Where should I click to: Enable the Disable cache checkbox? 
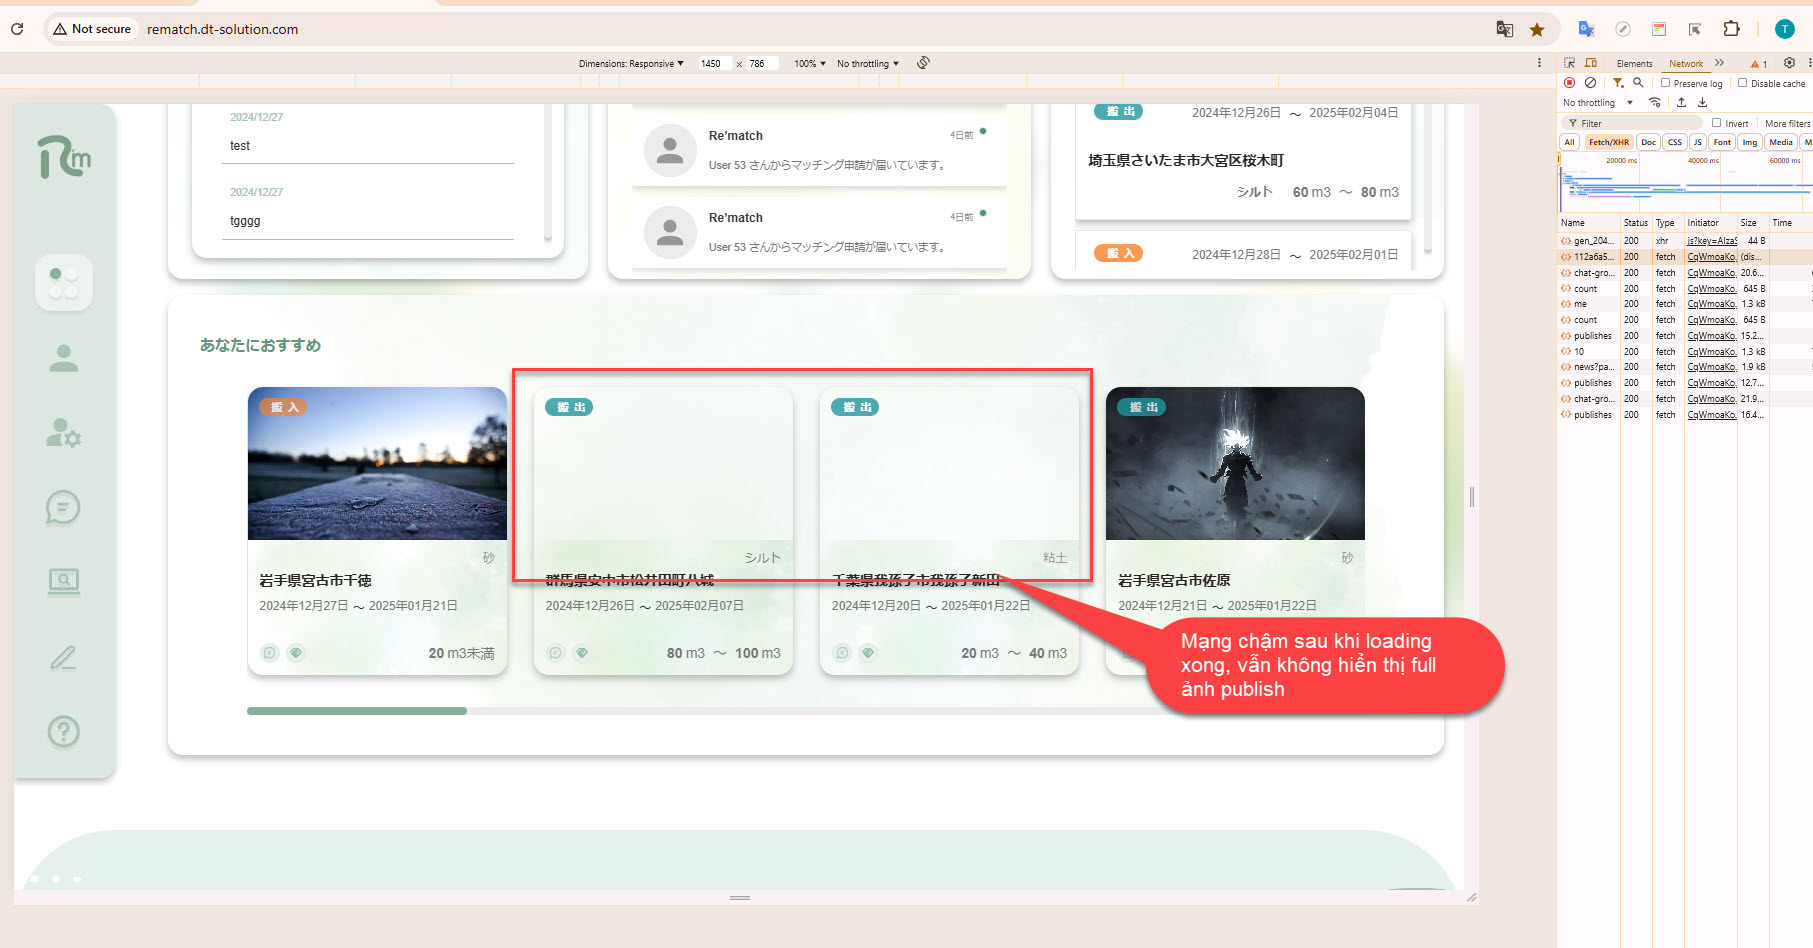tap(1743, 83)
